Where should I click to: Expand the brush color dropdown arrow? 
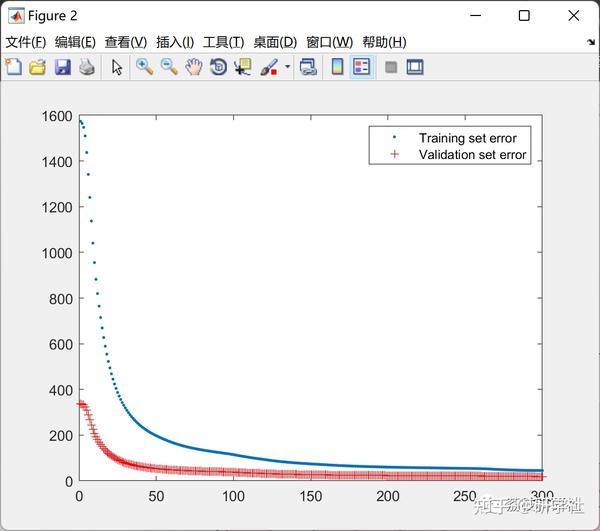click(287, 67)
